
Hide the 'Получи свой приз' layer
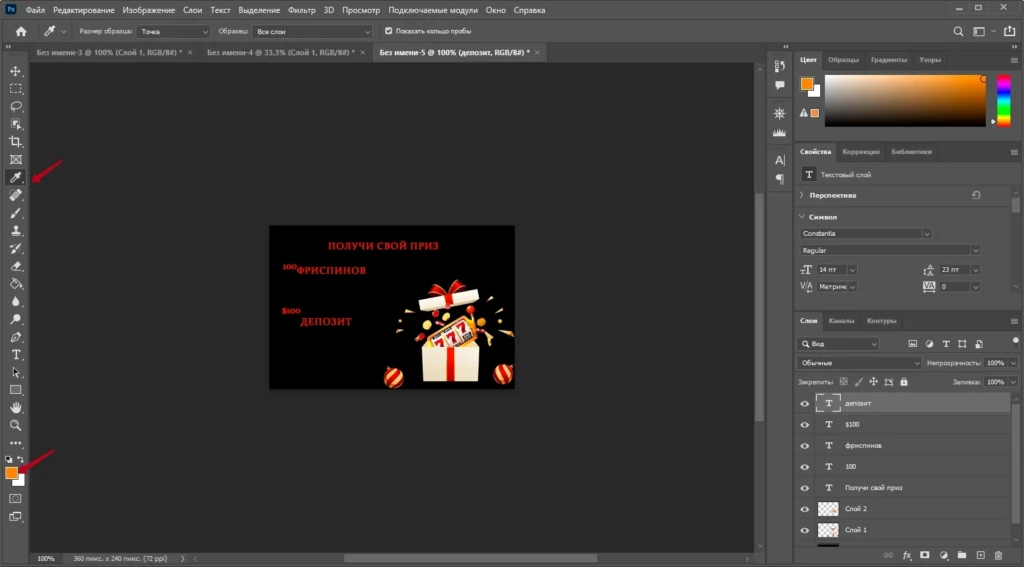point(805,488)
